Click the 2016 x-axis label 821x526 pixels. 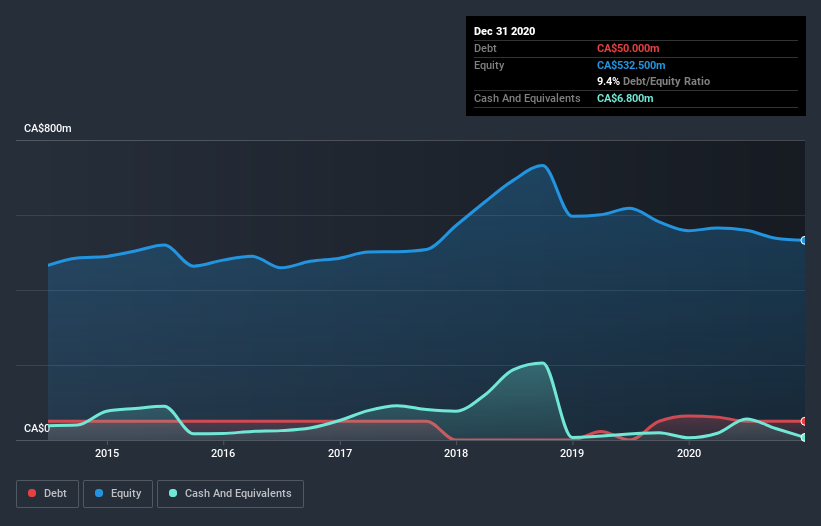[223, 453]
